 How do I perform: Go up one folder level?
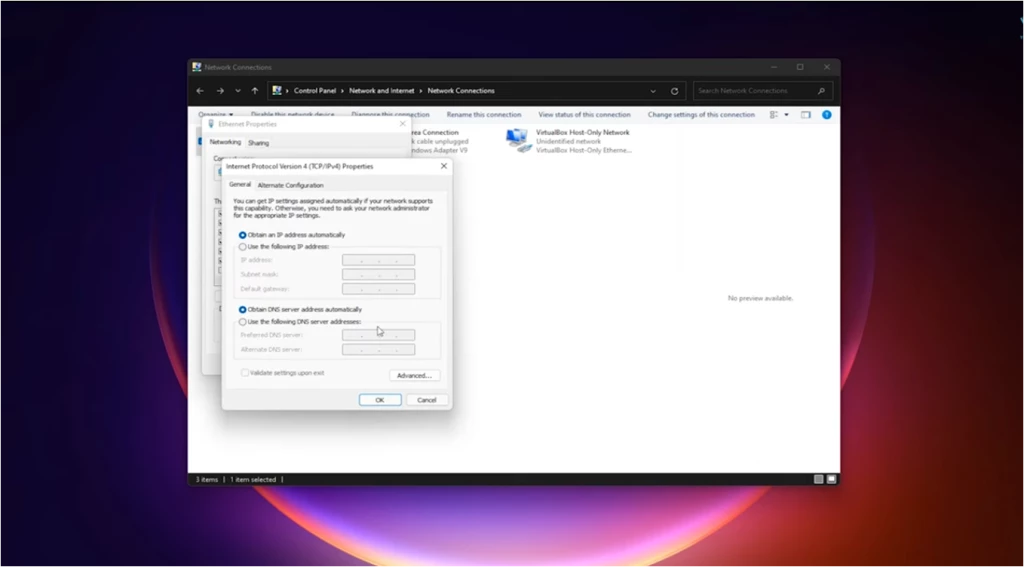[255, 91]
